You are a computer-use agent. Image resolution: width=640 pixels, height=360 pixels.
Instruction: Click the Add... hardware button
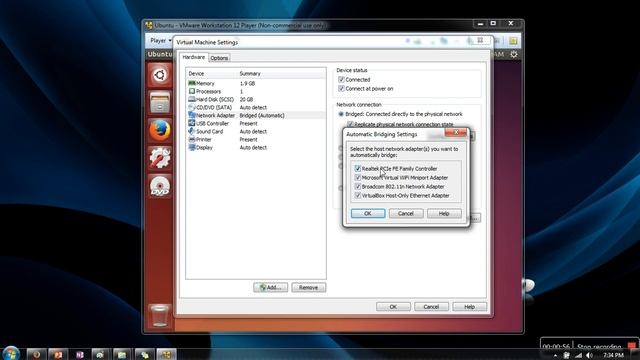pyautogui.click(x=270, y=287)
